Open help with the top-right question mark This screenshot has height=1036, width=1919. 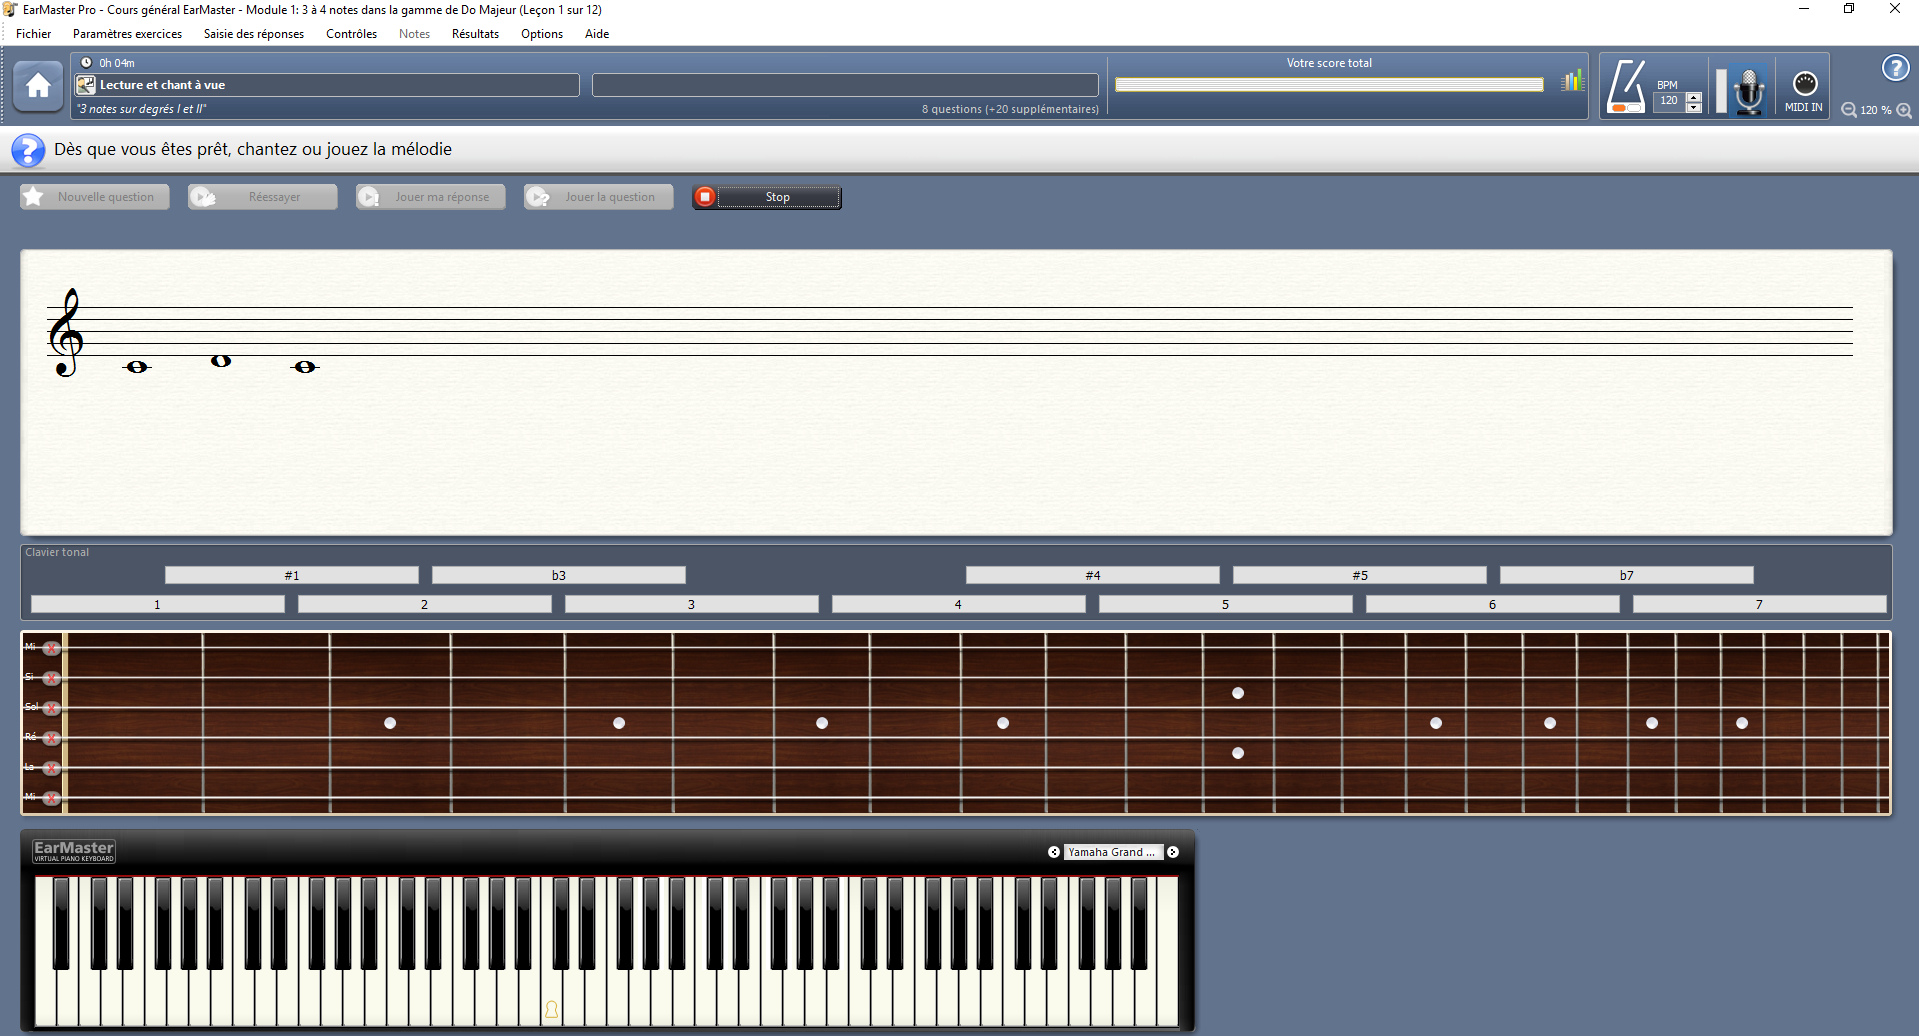[1895, 68]
